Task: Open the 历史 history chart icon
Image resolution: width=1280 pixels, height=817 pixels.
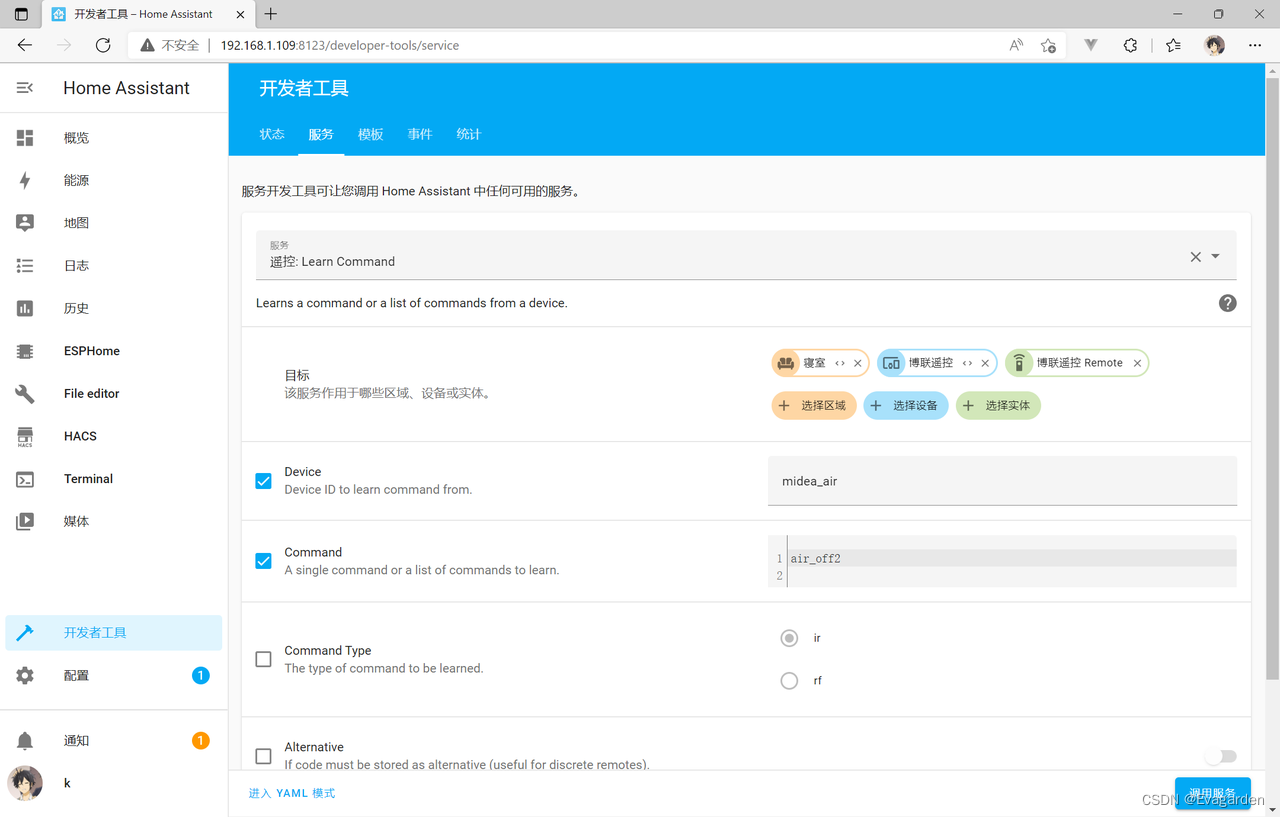Action: pos(25,308)
